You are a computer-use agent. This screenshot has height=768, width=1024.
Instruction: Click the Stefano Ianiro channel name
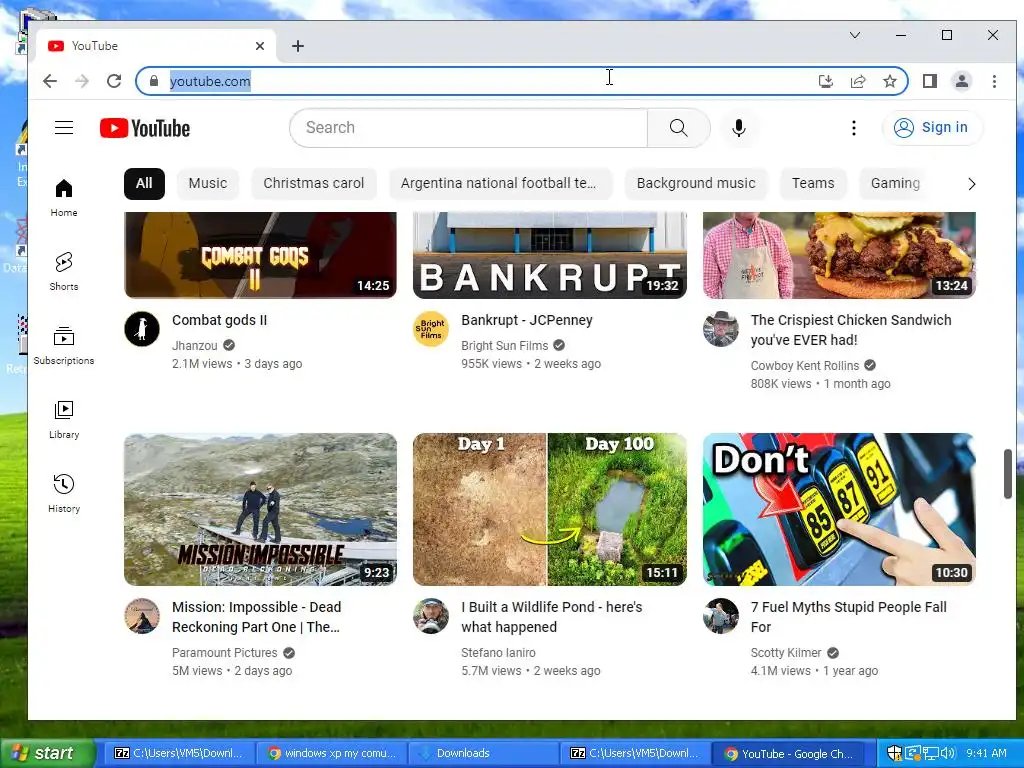pos(498,652)
